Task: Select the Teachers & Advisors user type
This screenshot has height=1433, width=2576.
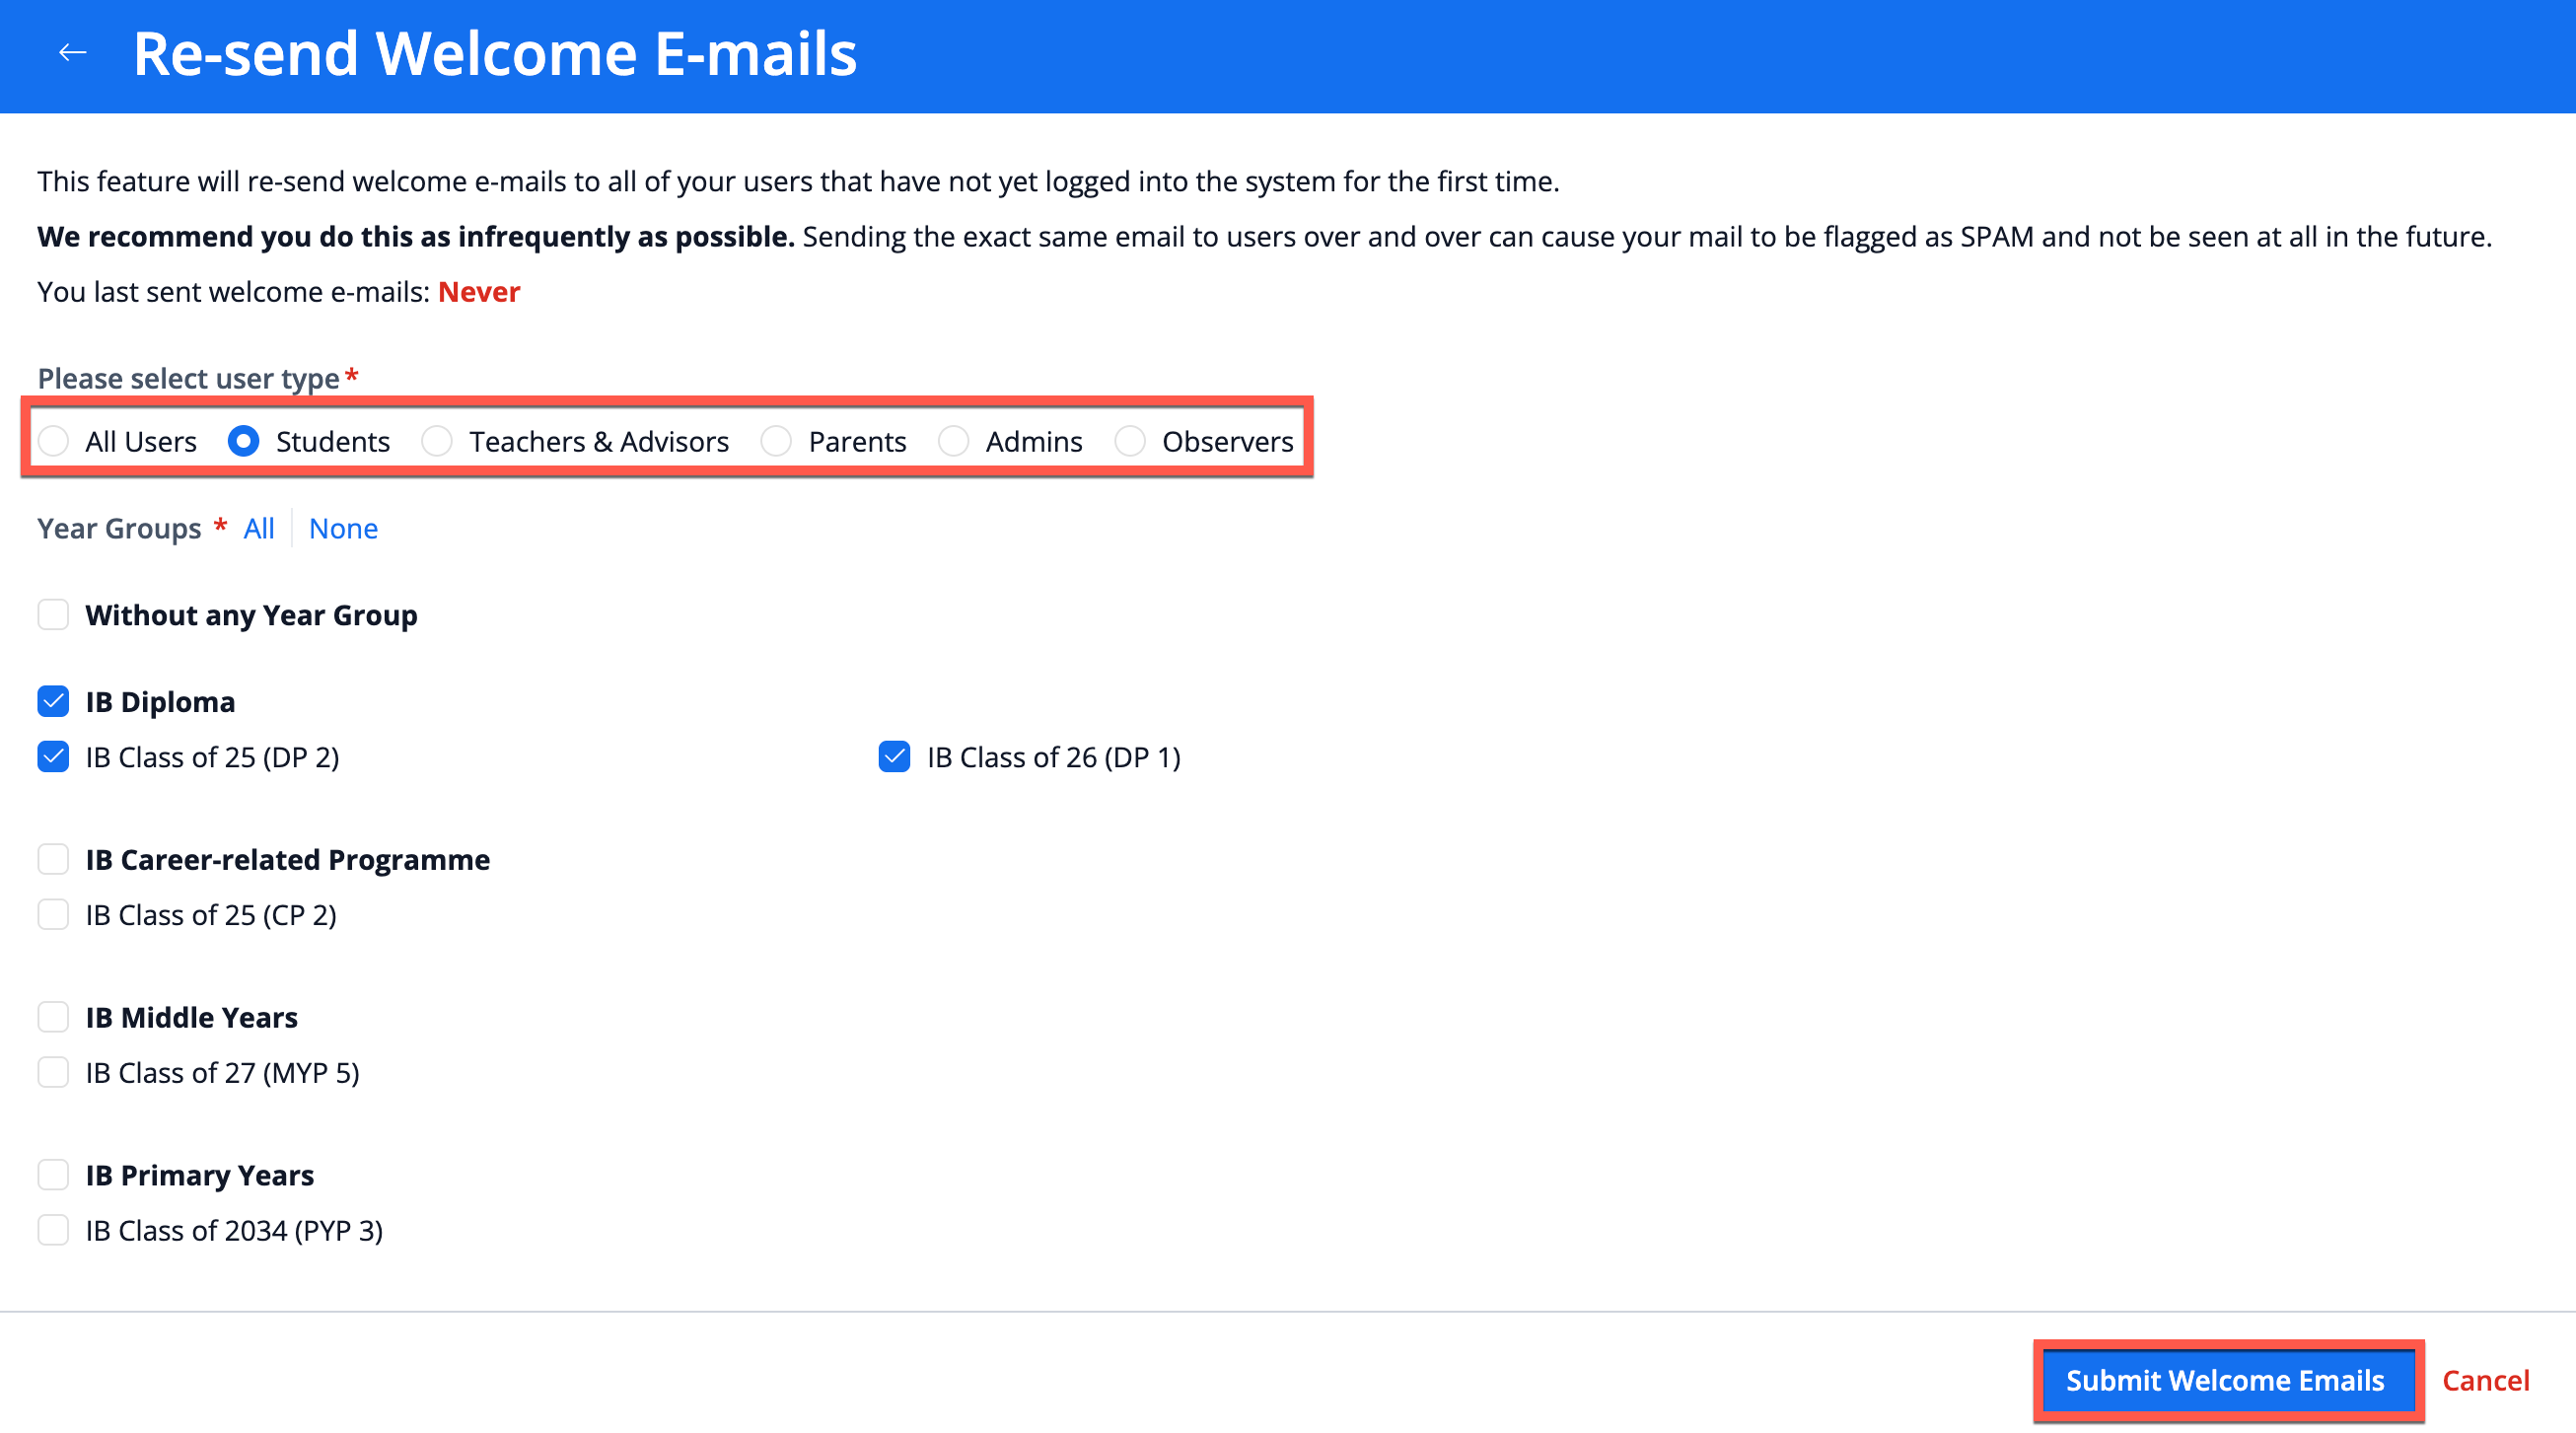Action: 437,441
